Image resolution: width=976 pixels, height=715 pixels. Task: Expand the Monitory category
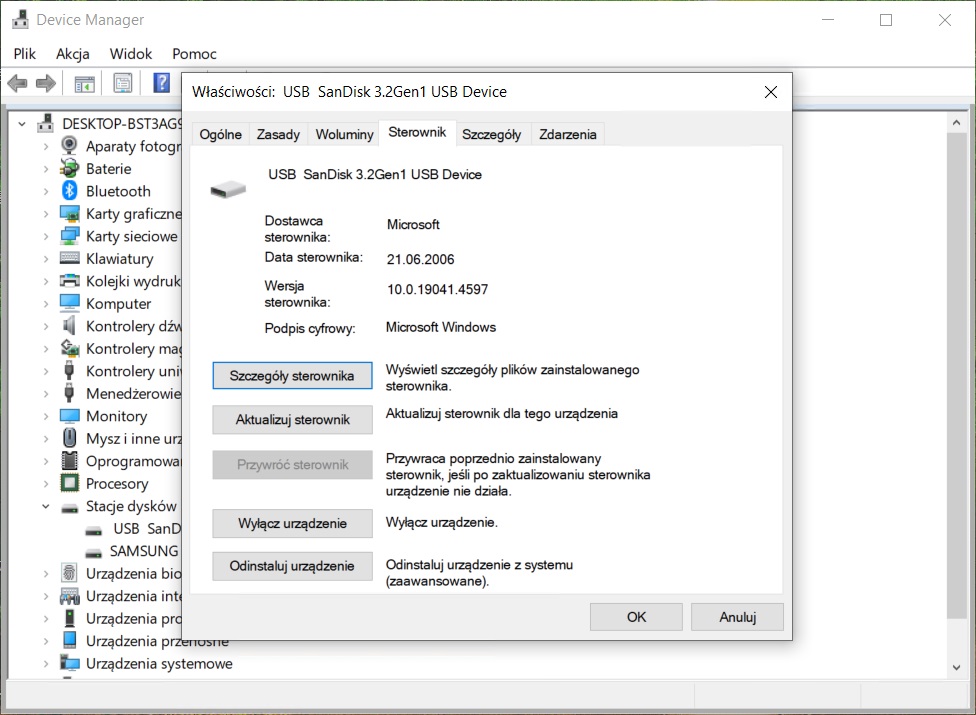tap(45, 416)
